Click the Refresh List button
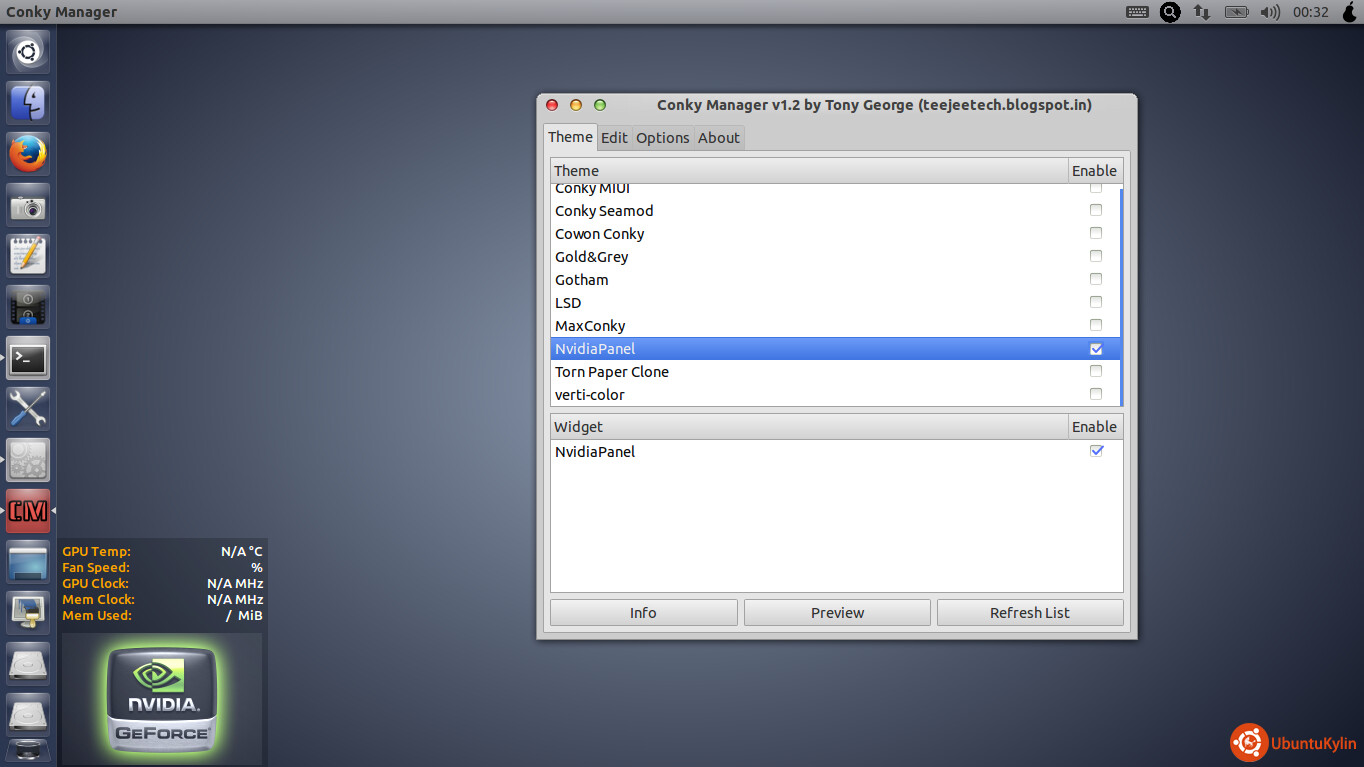 [1029, 613]
